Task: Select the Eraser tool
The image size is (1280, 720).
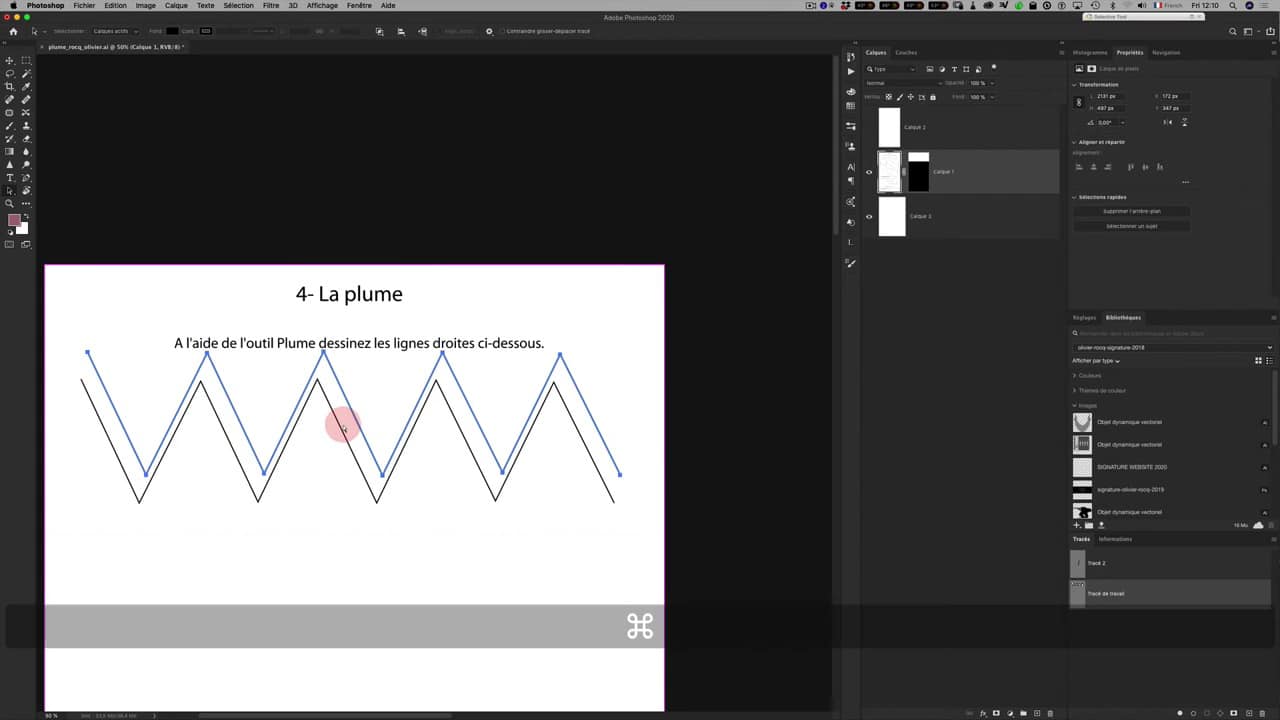Action: click(x=26, y=139)
